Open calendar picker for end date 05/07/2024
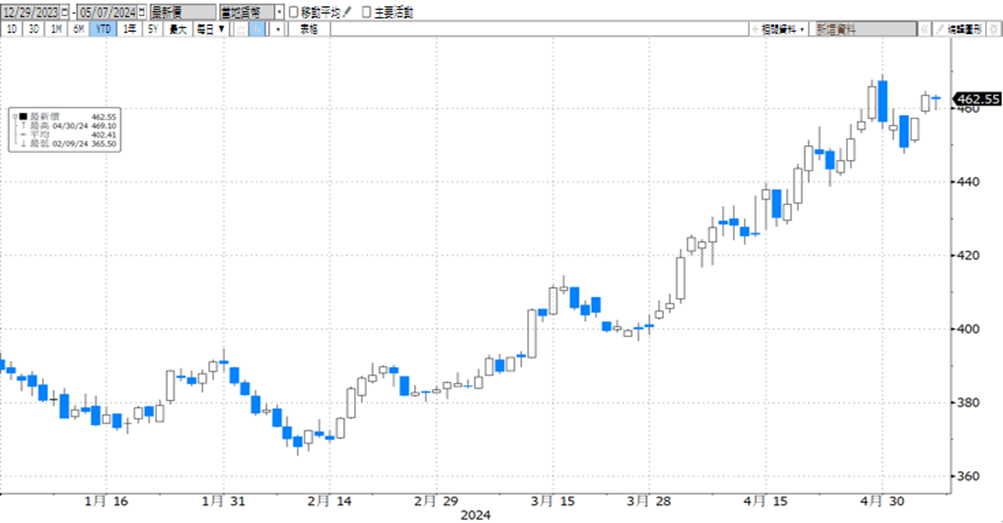The height and width of the screenshot is (523, 1003). click(142, 12)
